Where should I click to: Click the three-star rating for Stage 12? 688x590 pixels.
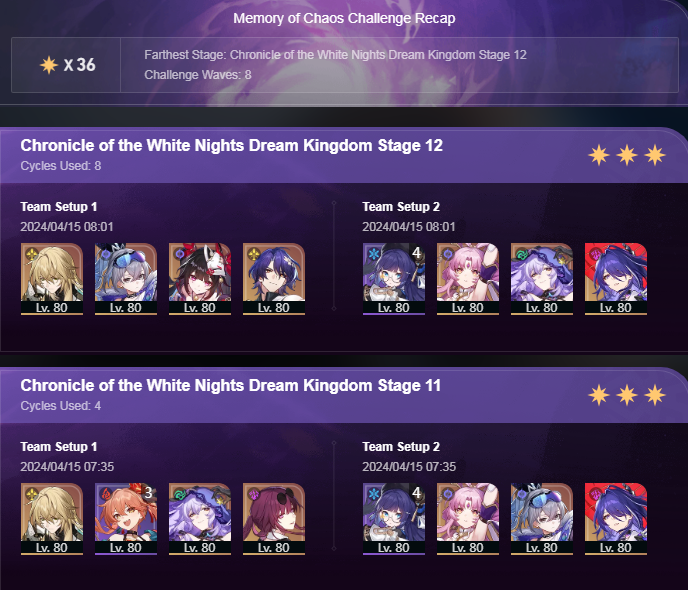point(627,155)
